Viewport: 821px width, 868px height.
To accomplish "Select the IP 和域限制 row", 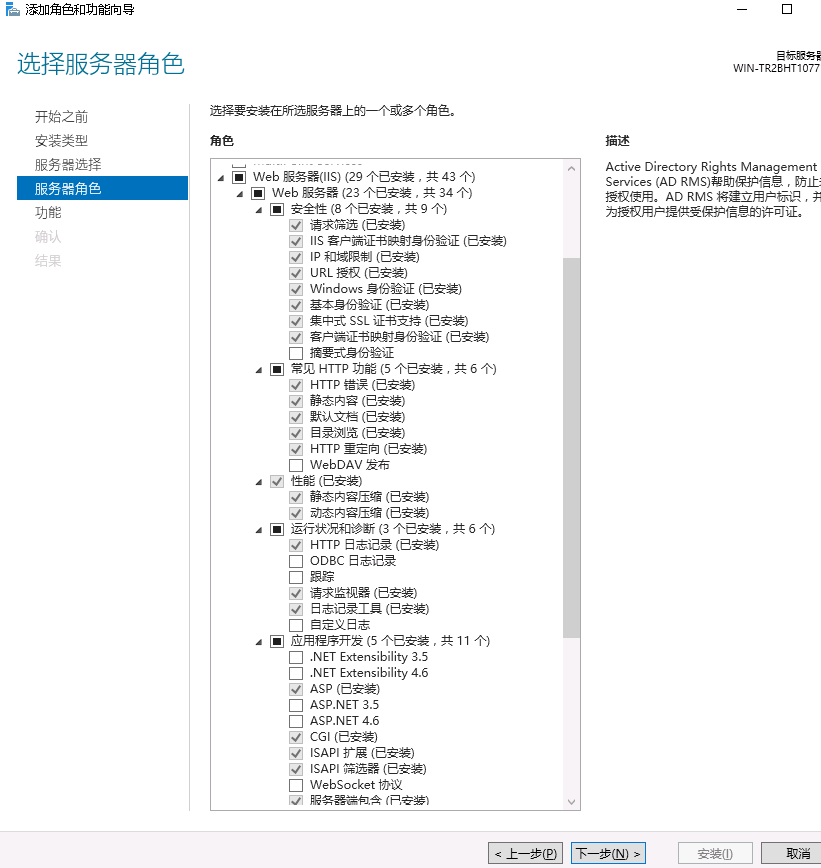I will (x=364, y=257).
